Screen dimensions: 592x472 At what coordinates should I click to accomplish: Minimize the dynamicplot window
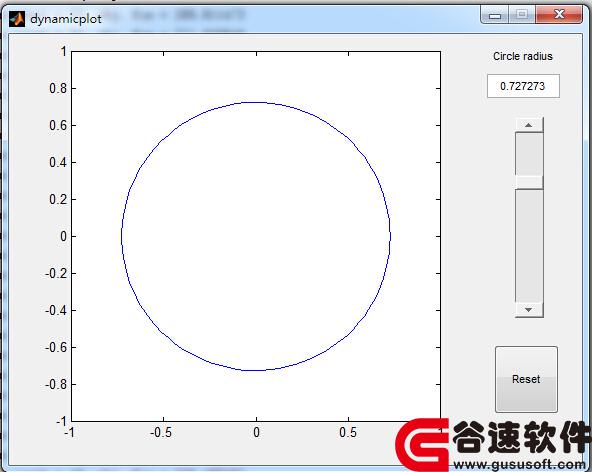click(x=495, y=15)
